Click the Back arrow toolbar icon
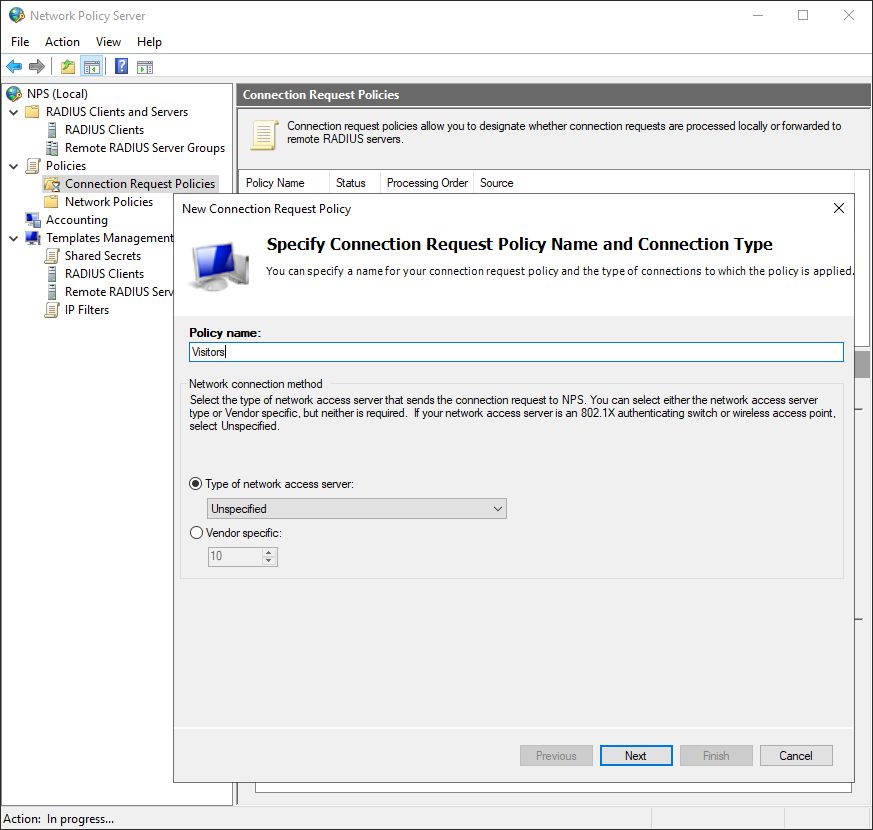Image resolution: width=873 pixels, height=830 pixels. 14,67
